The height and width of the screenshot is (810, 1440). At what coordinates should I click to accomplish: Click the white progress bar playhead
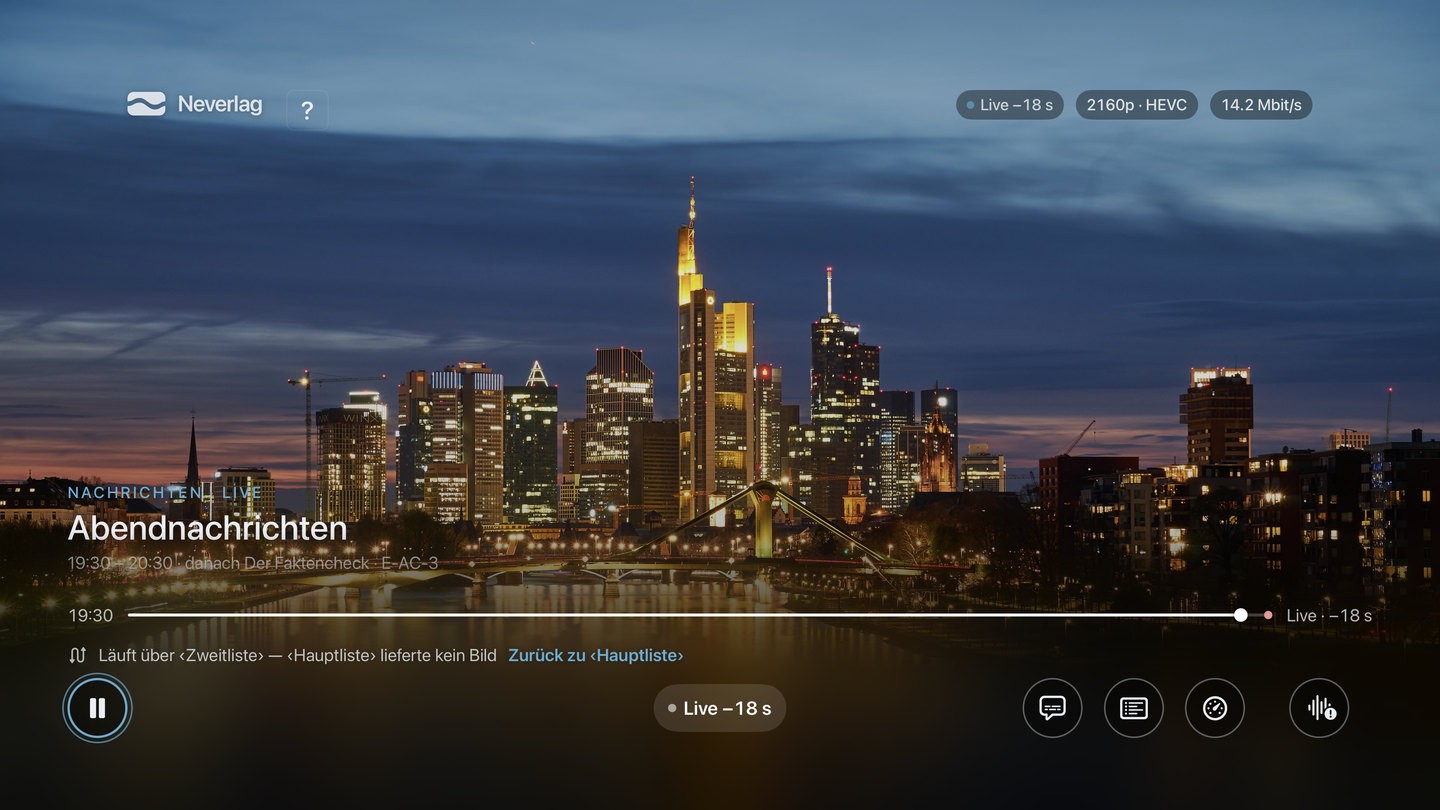[1241, 615]
